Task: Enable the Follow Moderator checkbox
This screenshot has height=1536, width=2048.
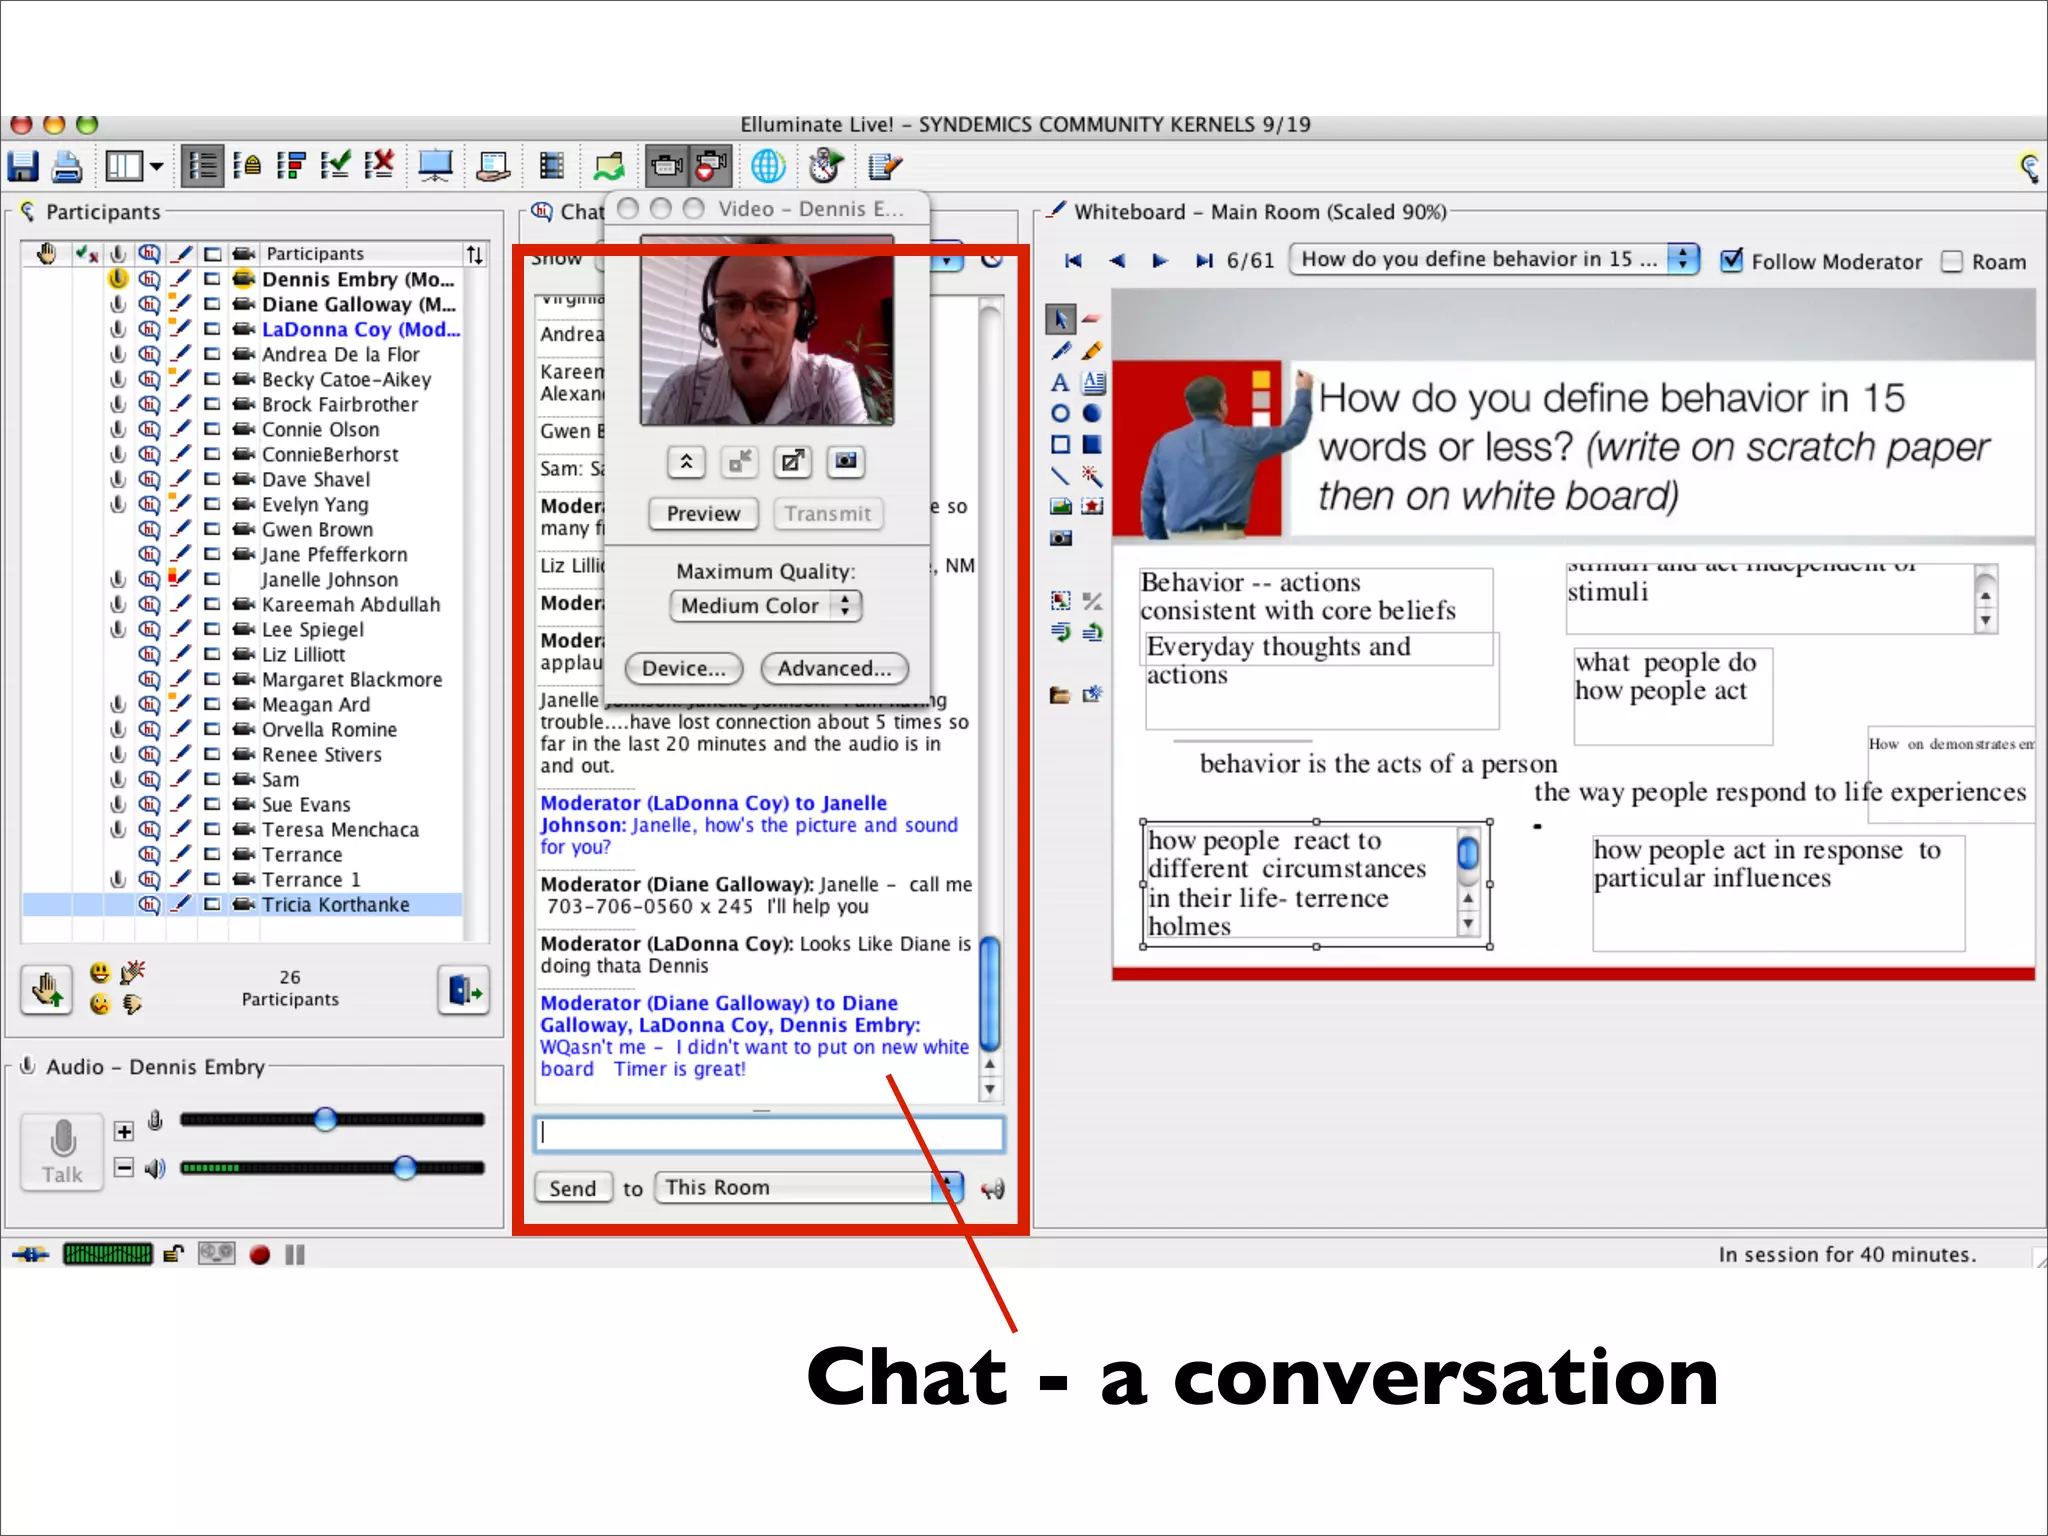Action: click(1732, 261)
